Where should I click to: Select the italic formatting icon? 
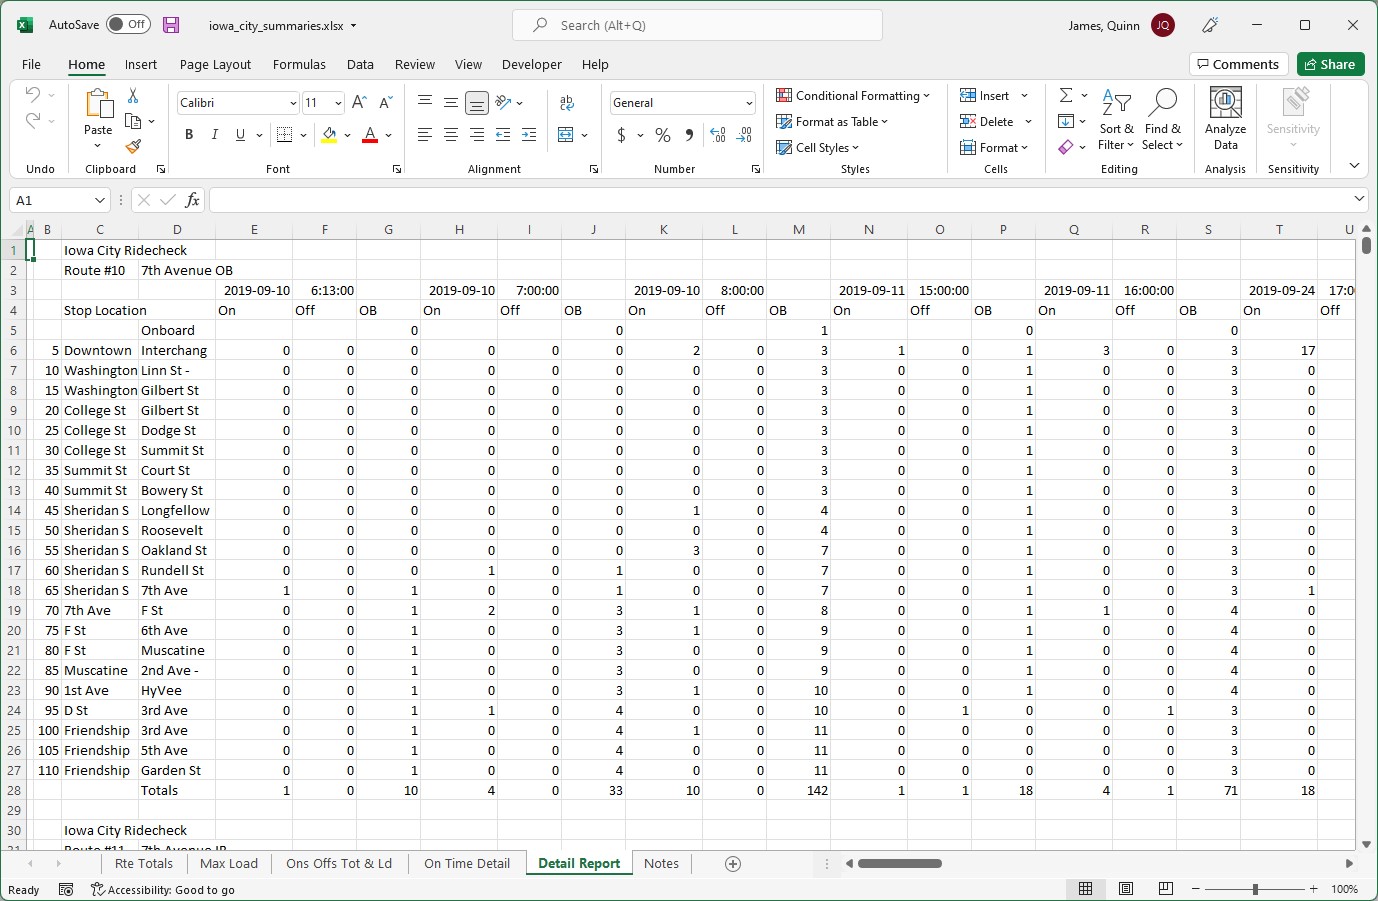tap(213, 134)
